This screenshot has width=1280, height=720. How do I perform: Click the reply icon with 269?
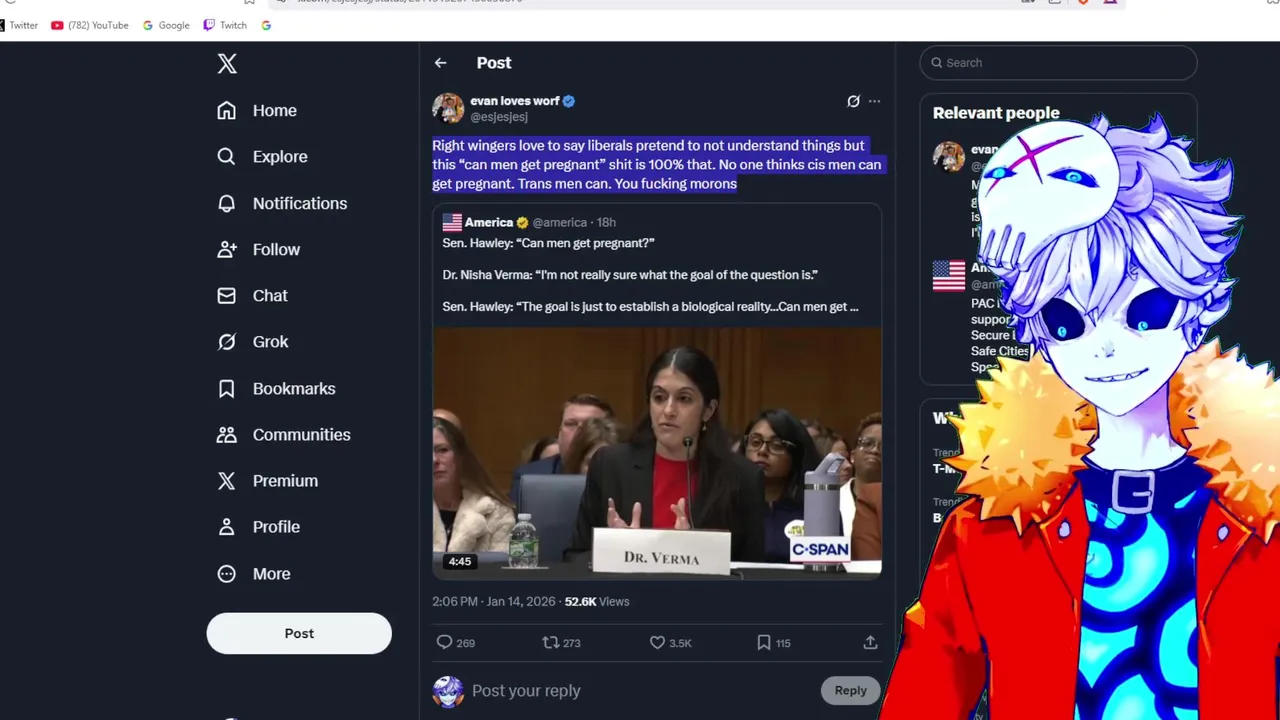445,643
